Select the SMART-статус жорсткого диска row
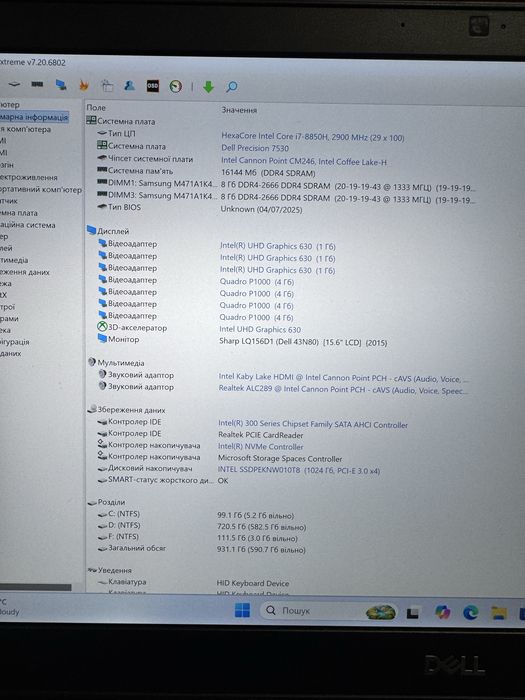 [163, 480]
